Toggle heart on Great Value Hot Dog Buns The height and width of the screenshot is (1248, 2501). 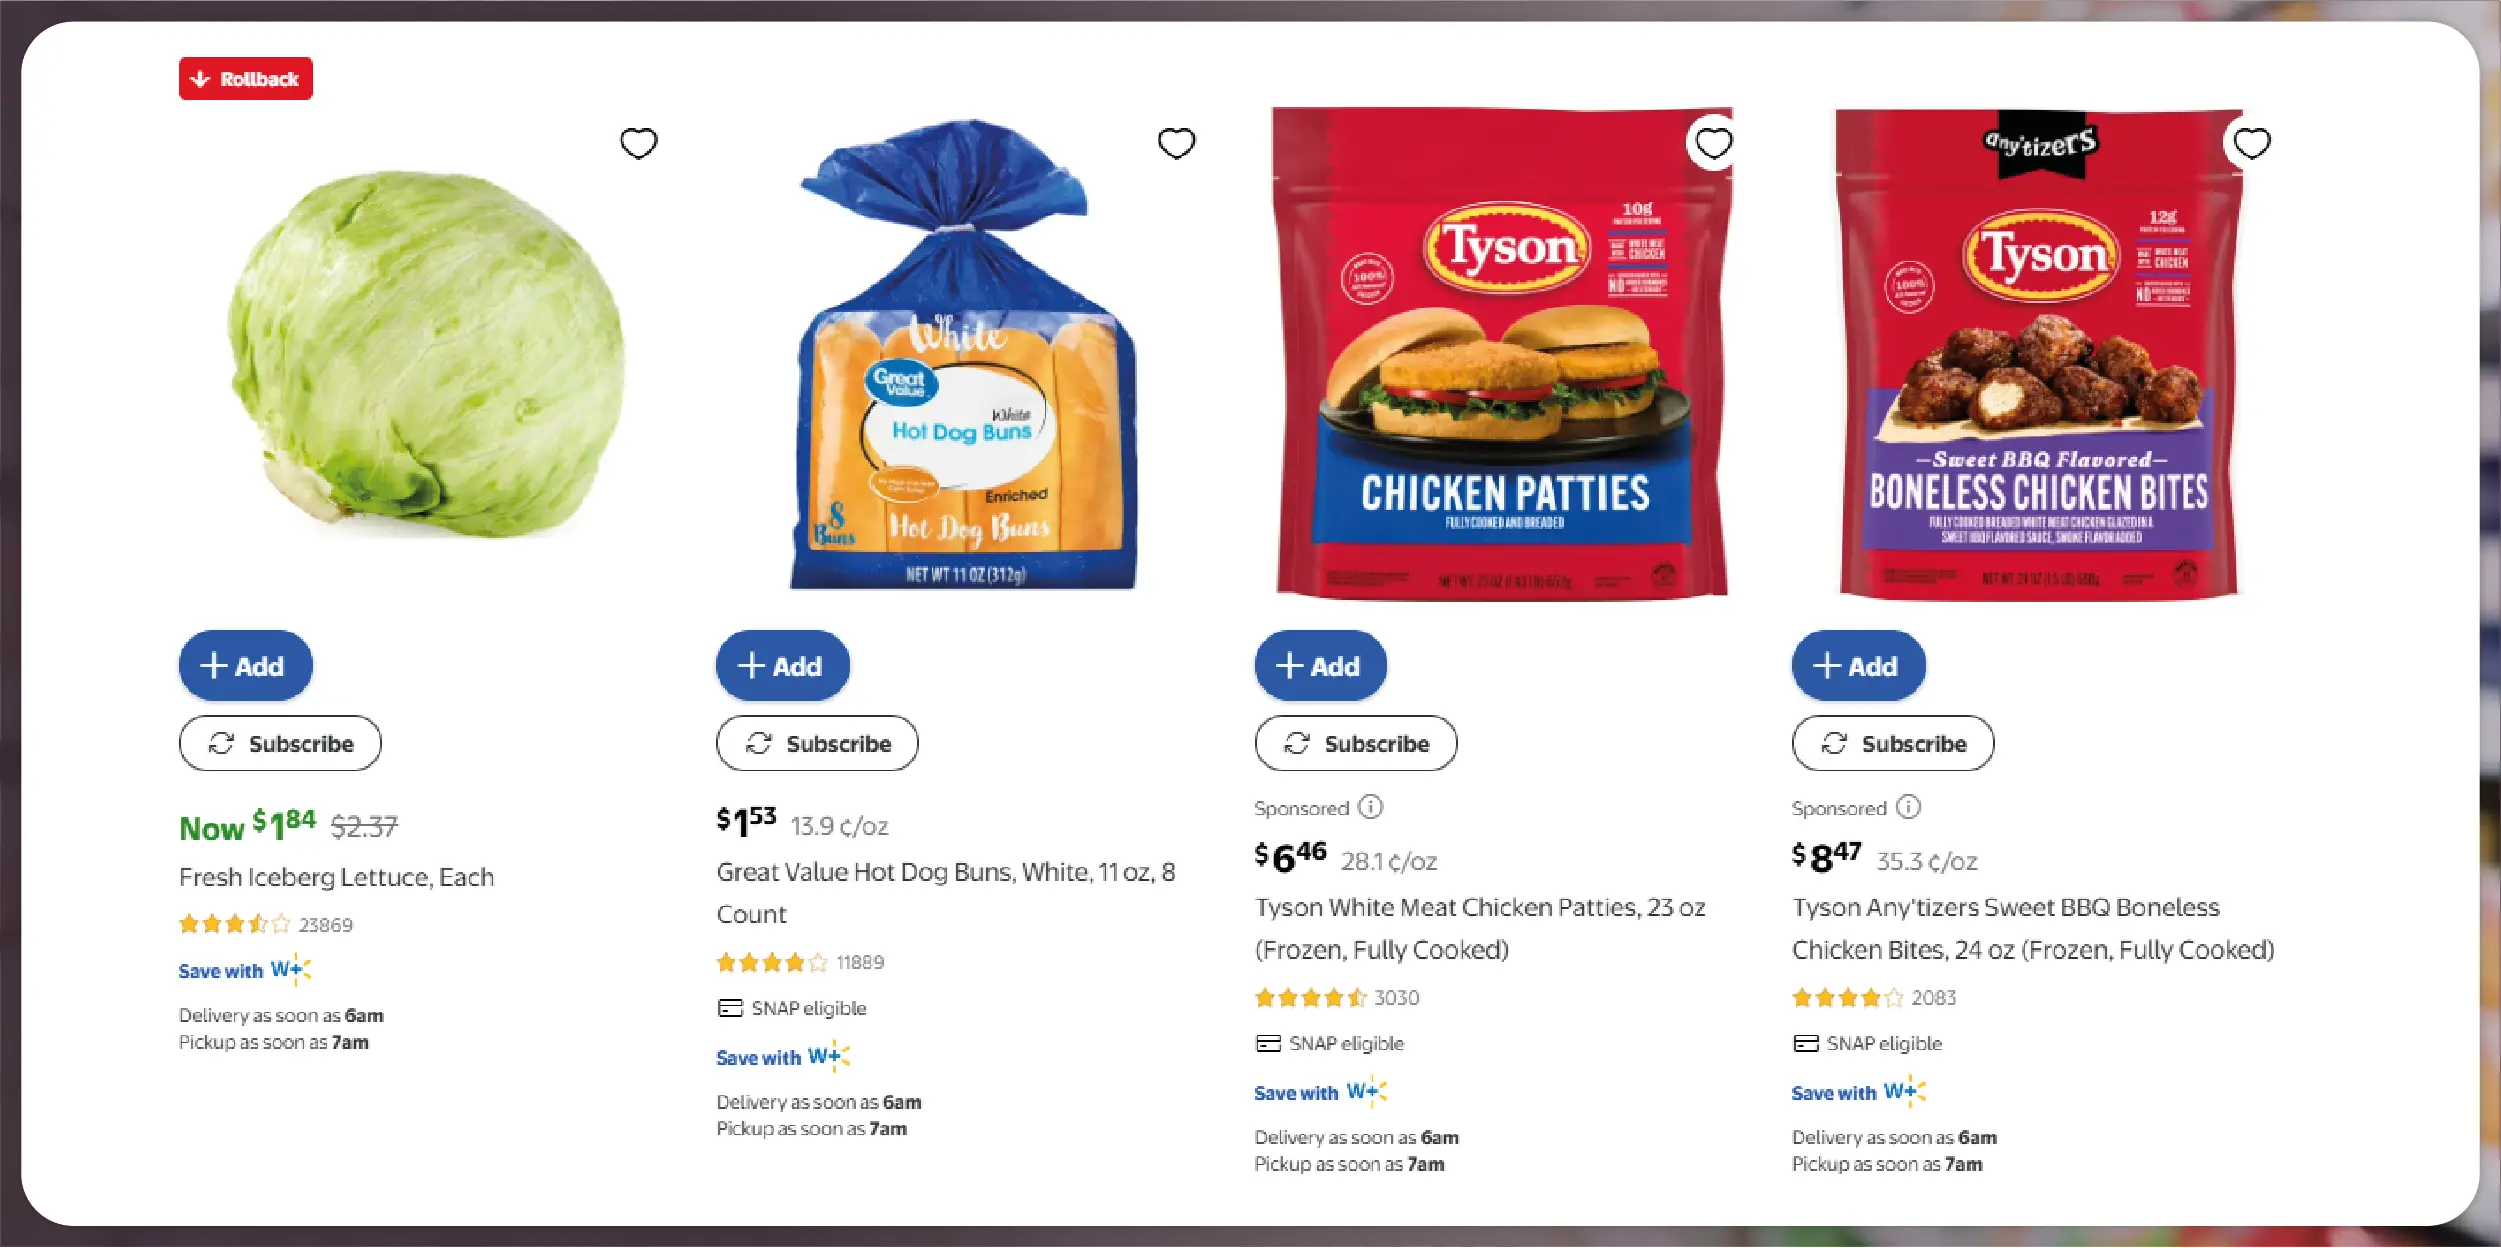(1176, 143)
